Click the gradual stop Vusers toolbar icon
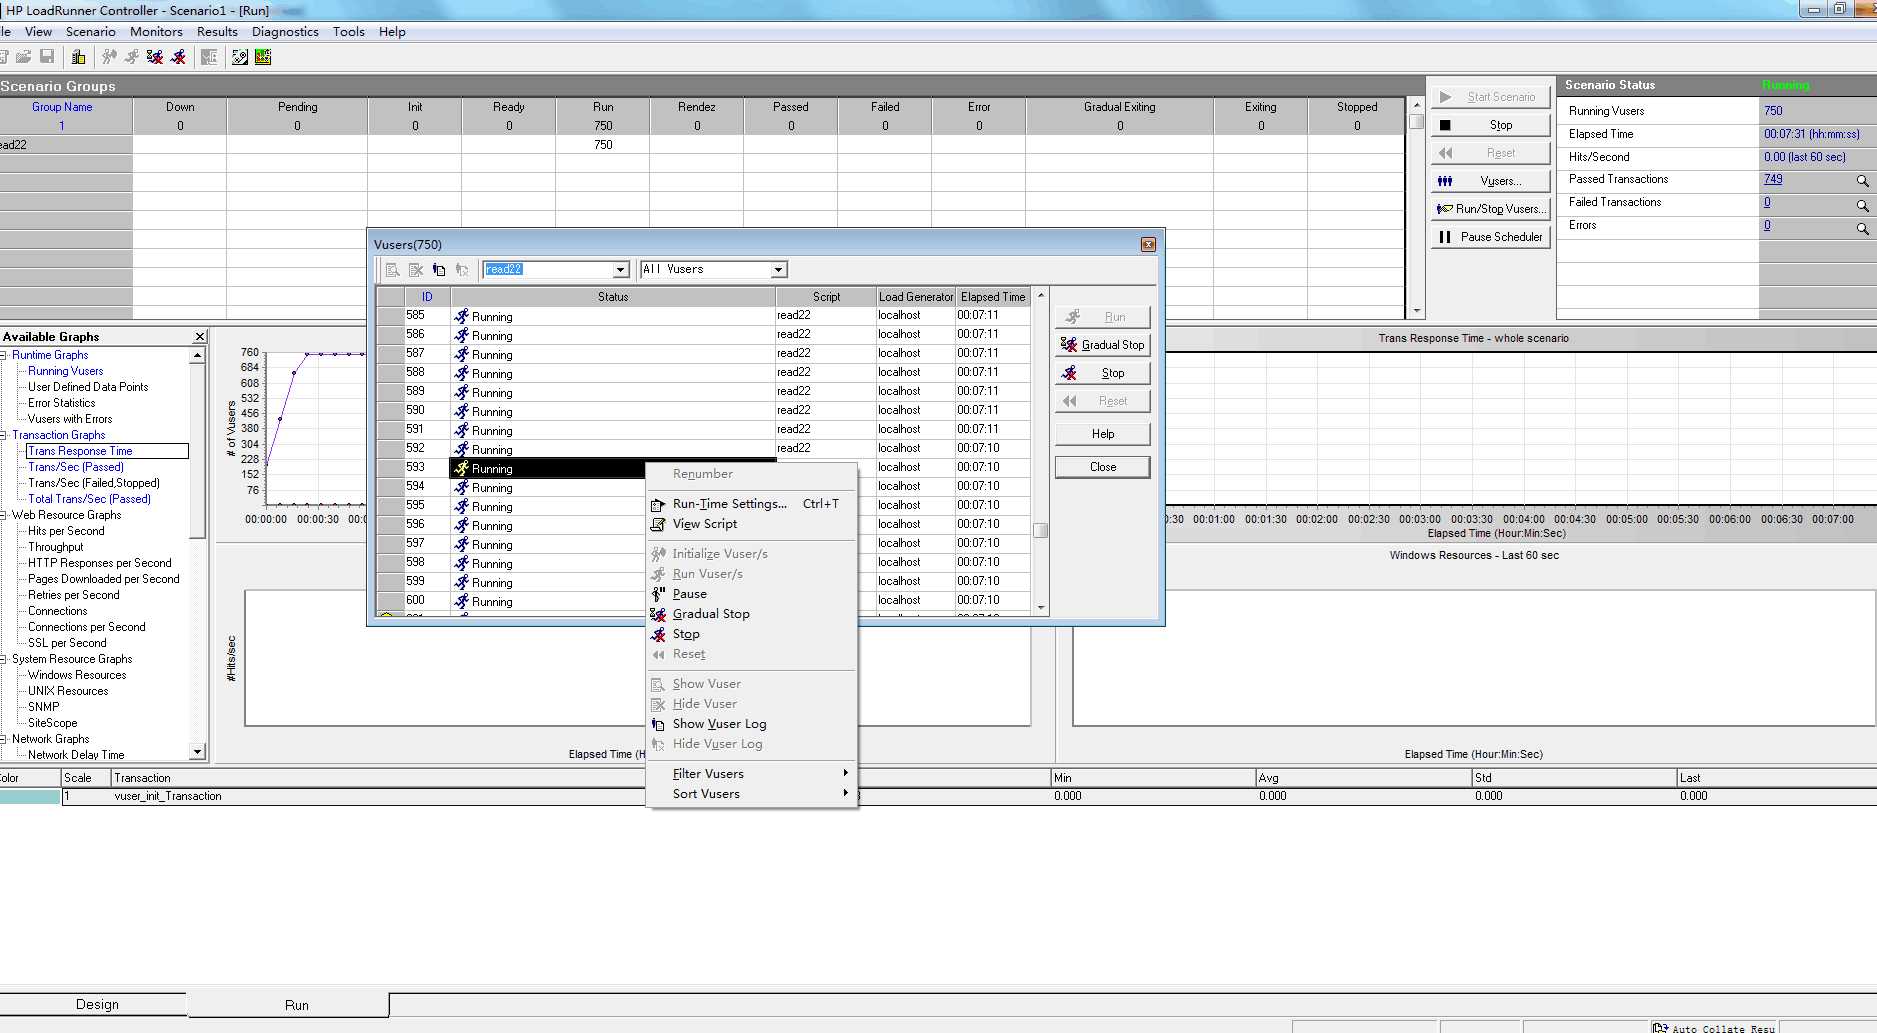Image resolution: width=1877 pixels, height=1033 pixels. click(x=155, y=57)
